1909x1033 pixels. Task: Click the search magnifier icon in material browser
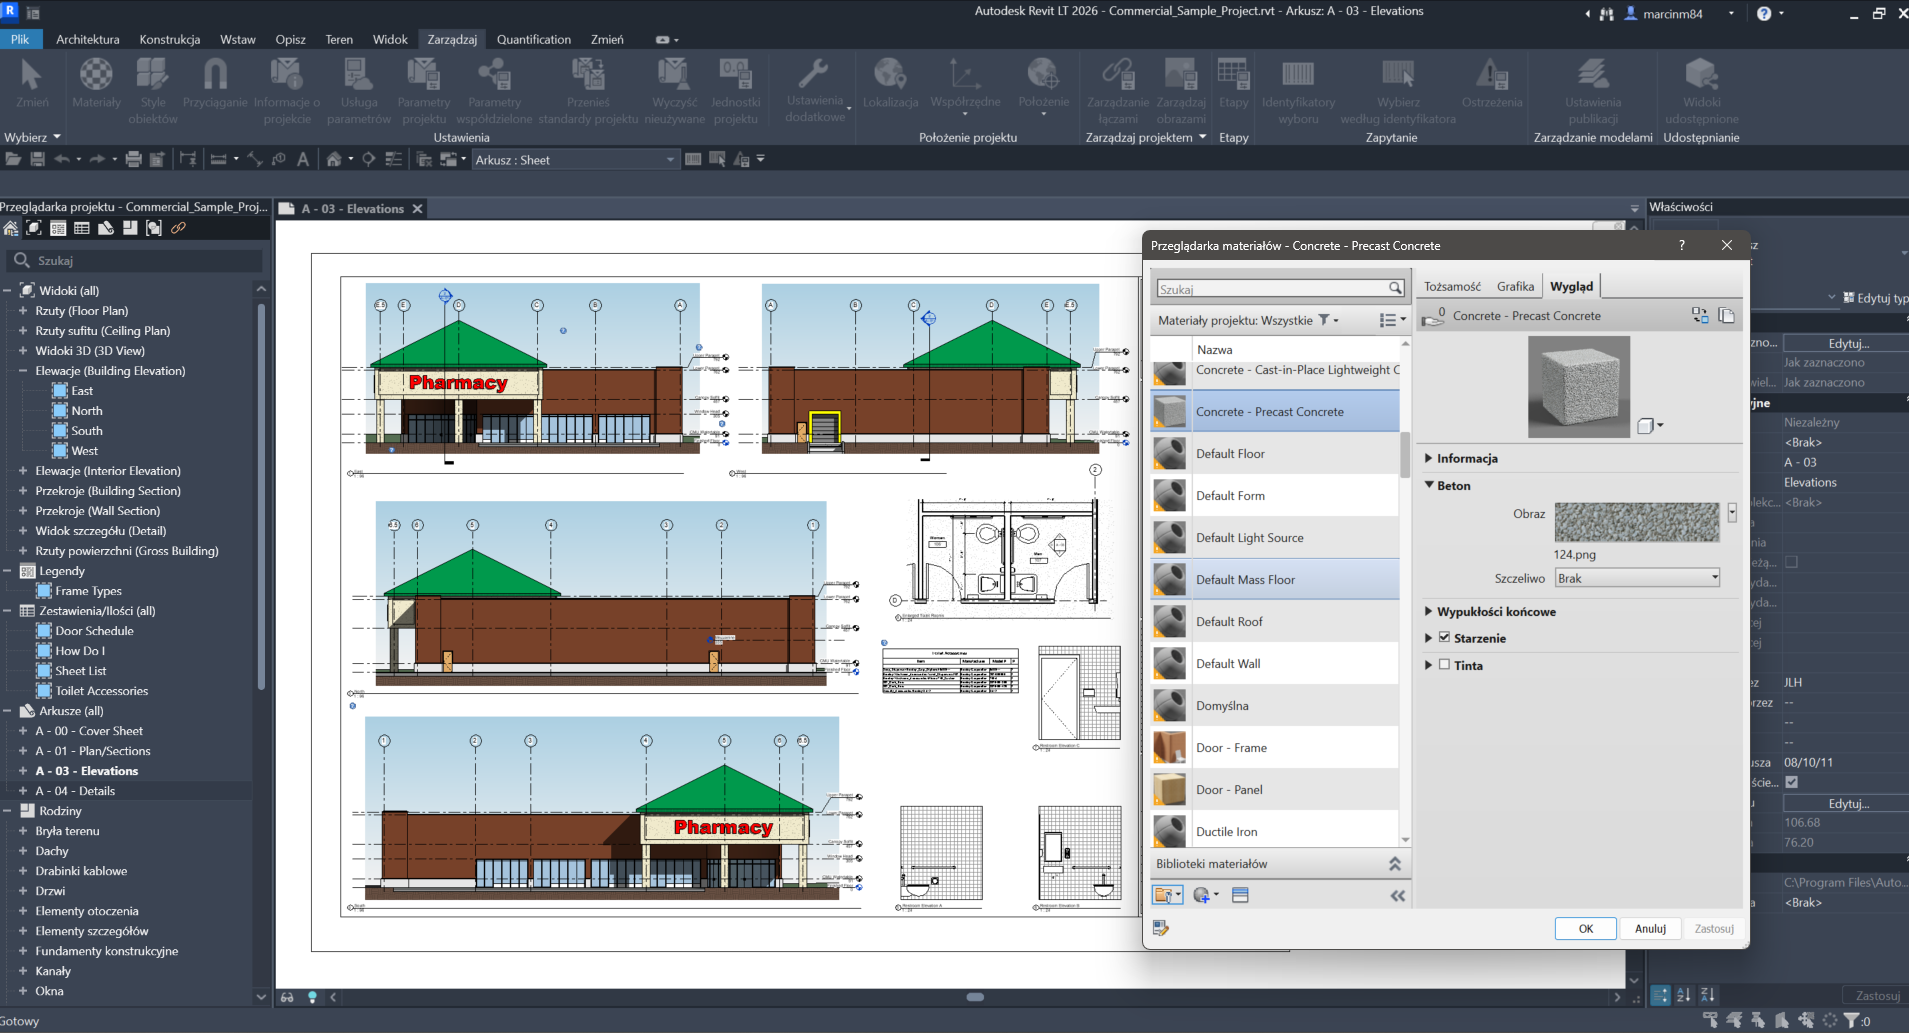coord(1395,289)
